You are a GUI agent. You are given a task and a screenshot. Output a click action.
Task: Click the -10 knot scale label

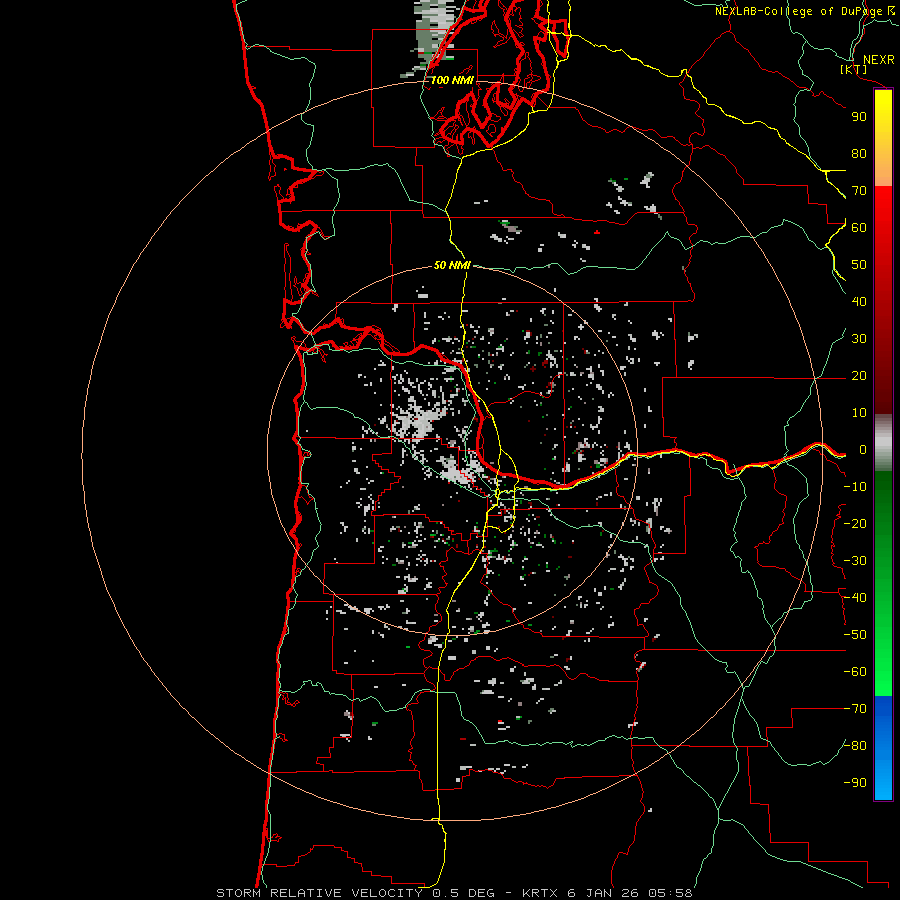pyautogui.click(x=855, y=487)
